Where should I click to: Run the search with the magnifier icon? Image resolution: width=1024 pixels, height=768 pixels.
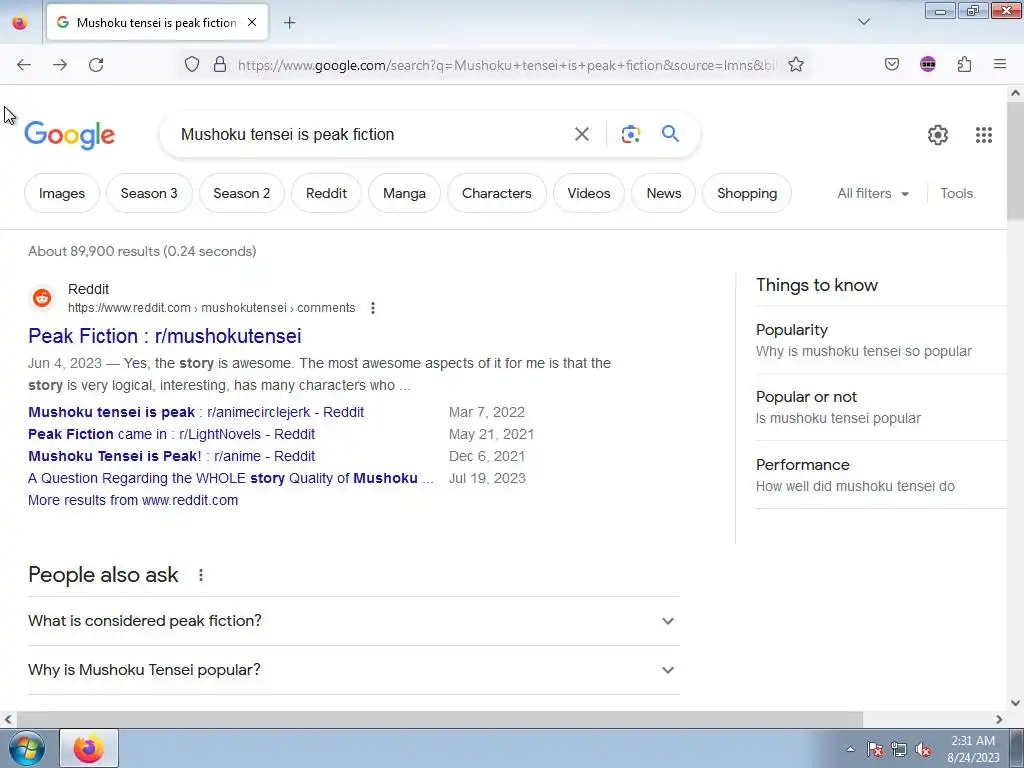[670, 134]
